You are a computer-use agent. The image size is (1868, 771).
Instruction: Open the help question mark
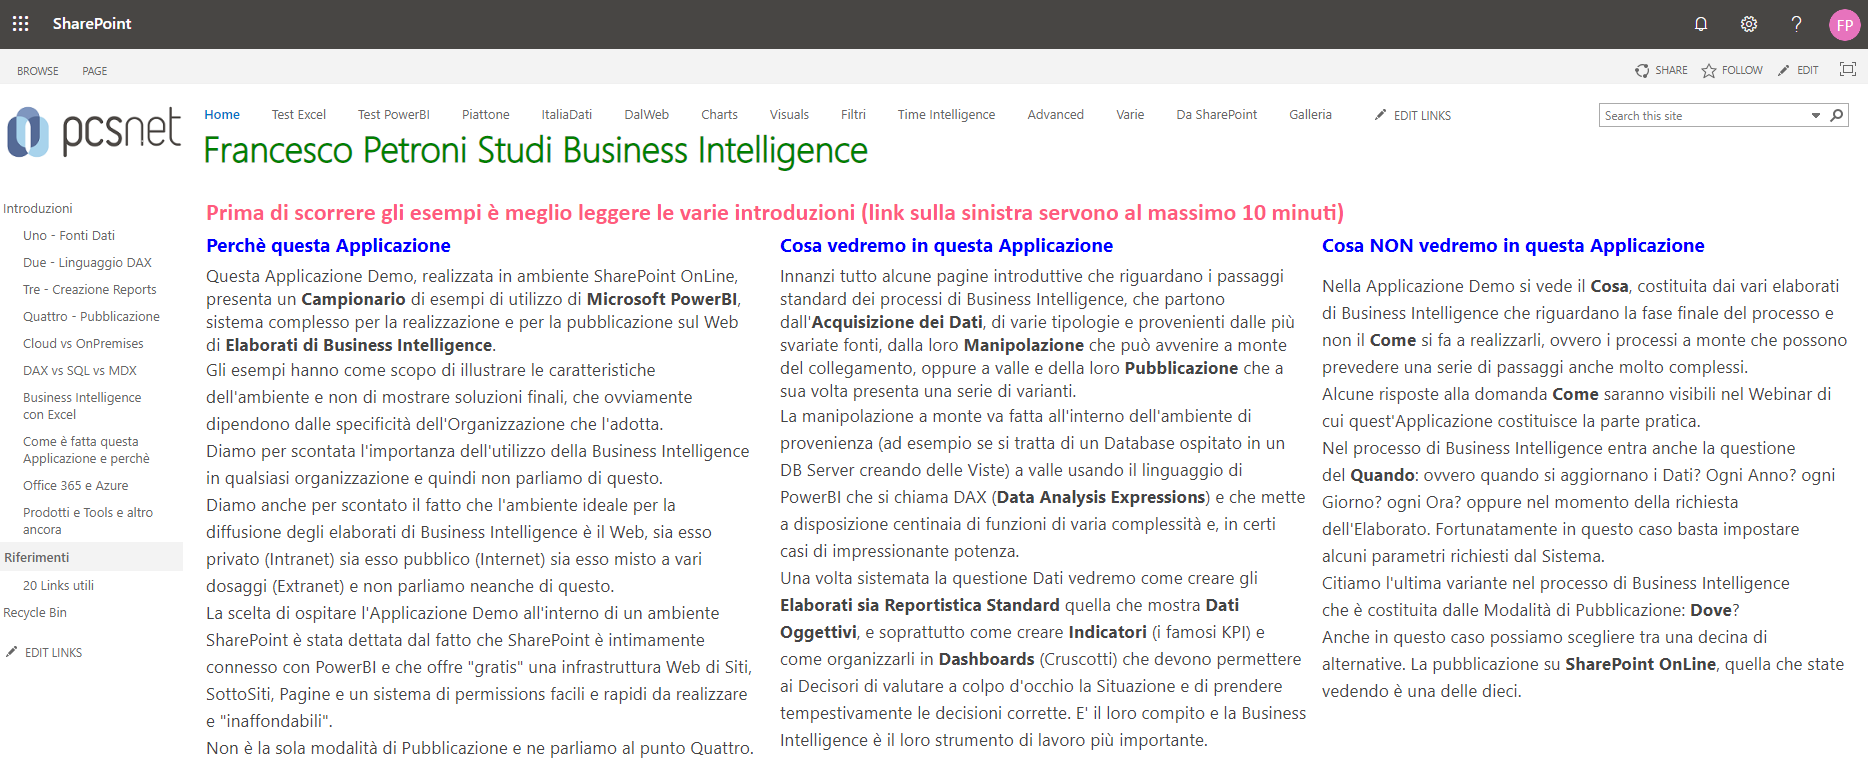click(x=1796, y=24)
